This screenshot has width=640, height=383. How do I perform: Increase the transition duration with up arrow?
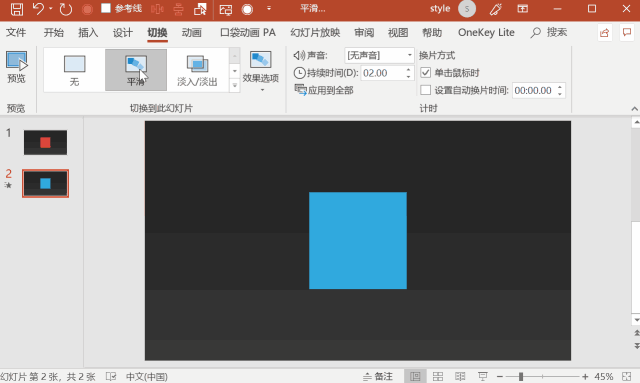click(409, 69)
